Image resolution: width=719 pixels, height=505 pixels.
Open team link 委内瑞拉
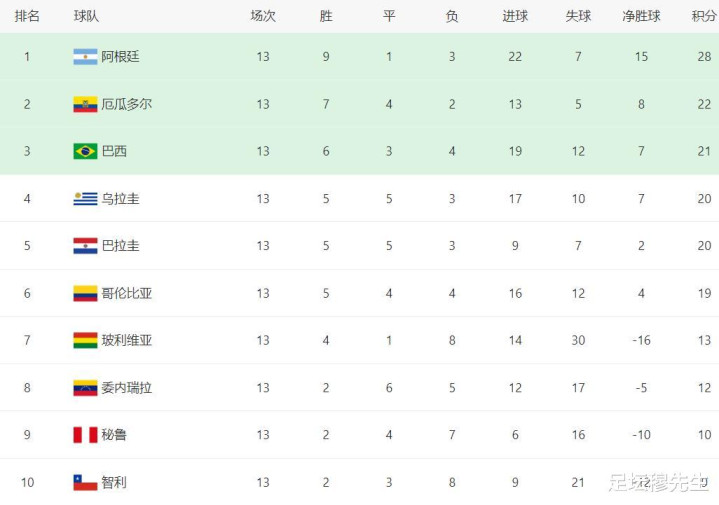click(127, 388)
